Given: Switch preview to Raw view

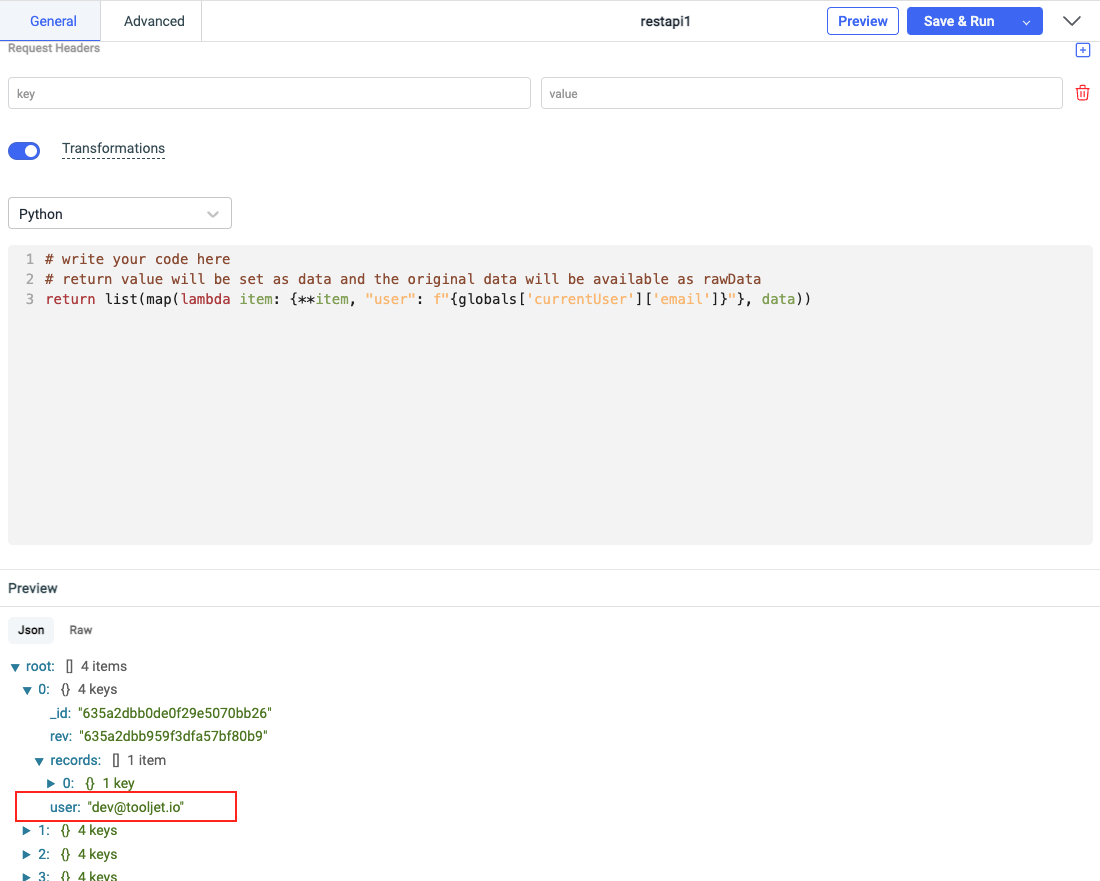Looking at the screenshot, I should (81, 630).
